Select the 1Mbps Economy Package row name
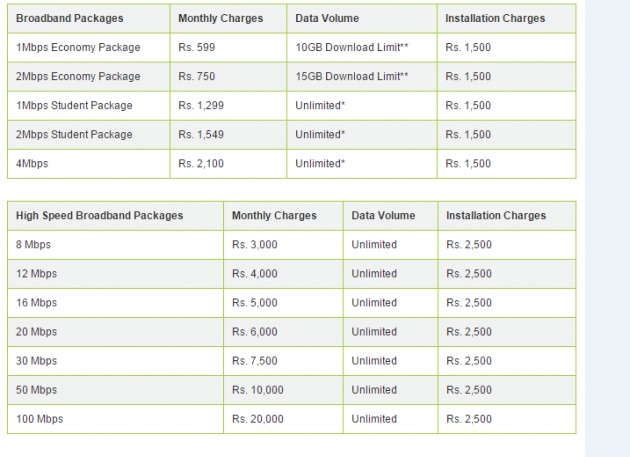The image size is (630, 457). click(78, 47)
